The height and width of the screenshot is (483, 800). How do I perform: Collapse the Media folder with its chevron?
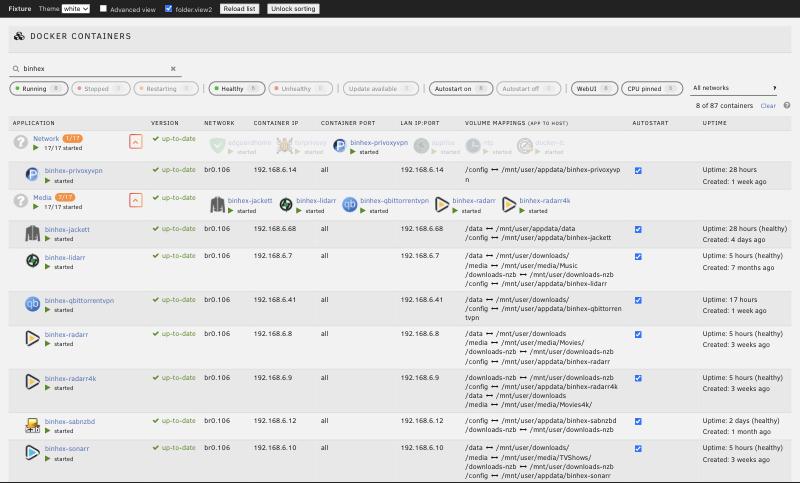pyautogui.click(x=136, y=200)
